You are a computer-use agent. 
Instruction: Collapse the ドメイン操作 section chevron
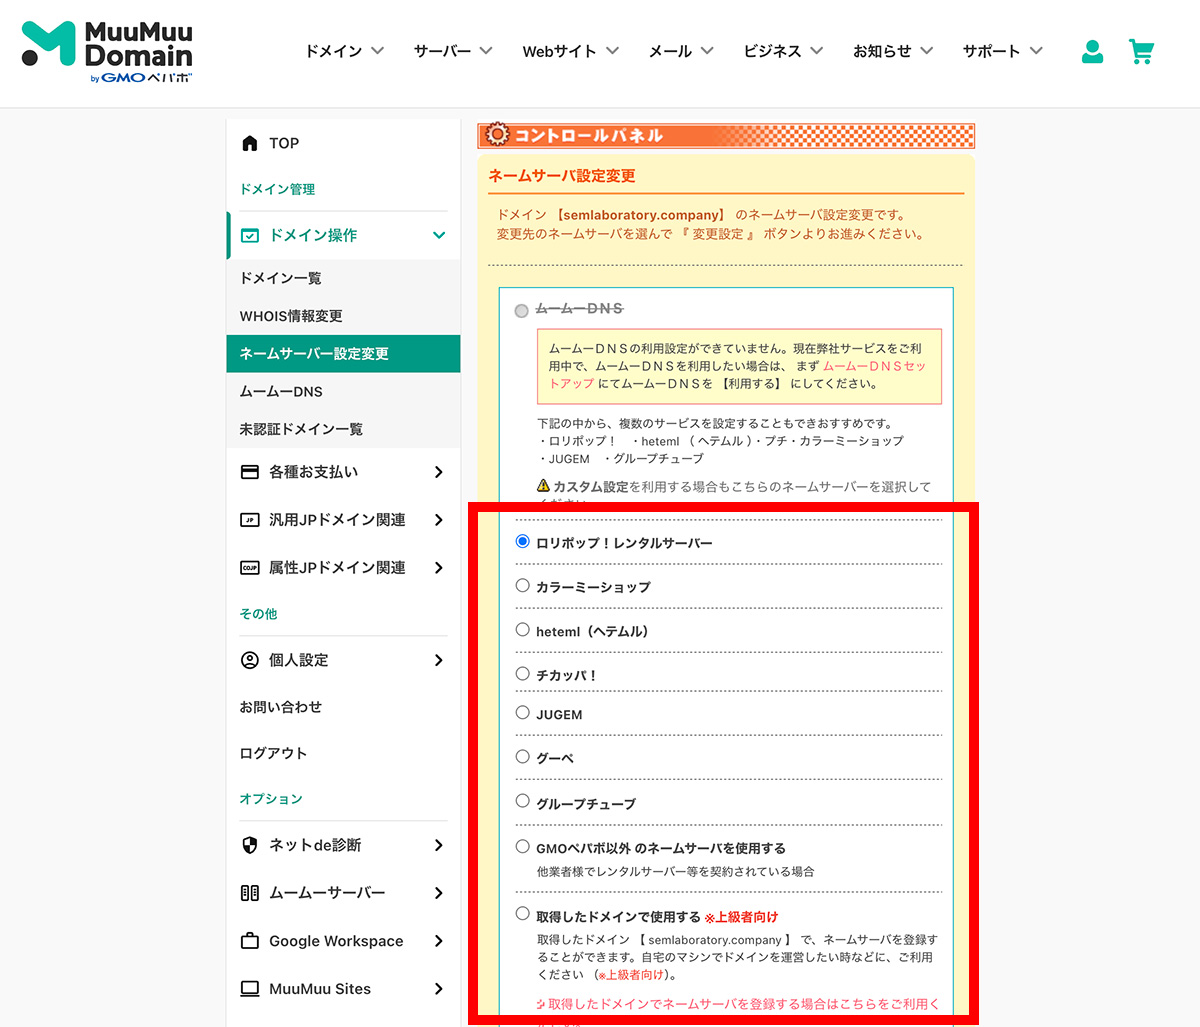(x=438, y=234)
